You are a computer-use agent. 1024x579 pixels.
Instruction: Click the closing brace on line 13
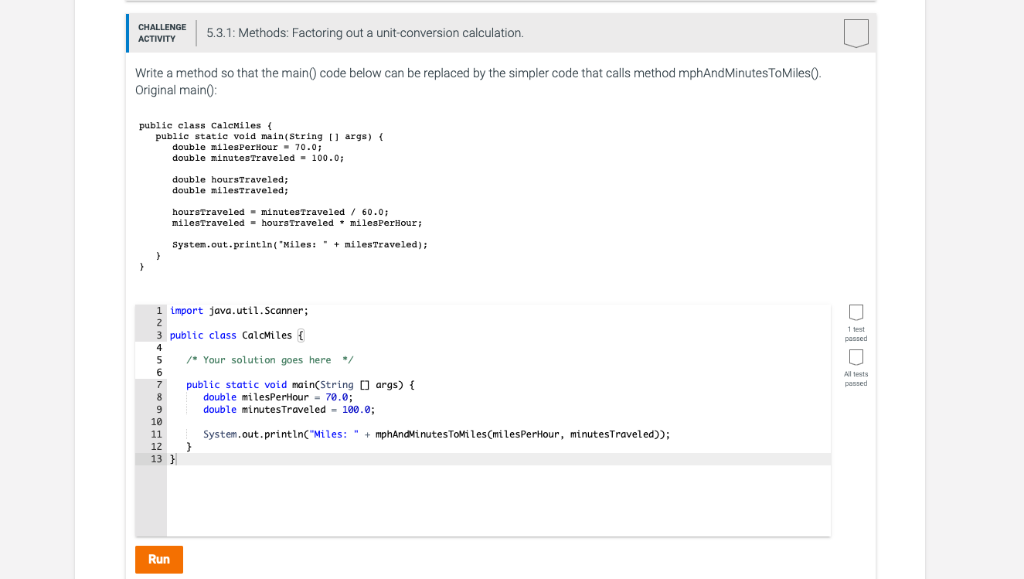pyautogui.click(x=173, y=459)
